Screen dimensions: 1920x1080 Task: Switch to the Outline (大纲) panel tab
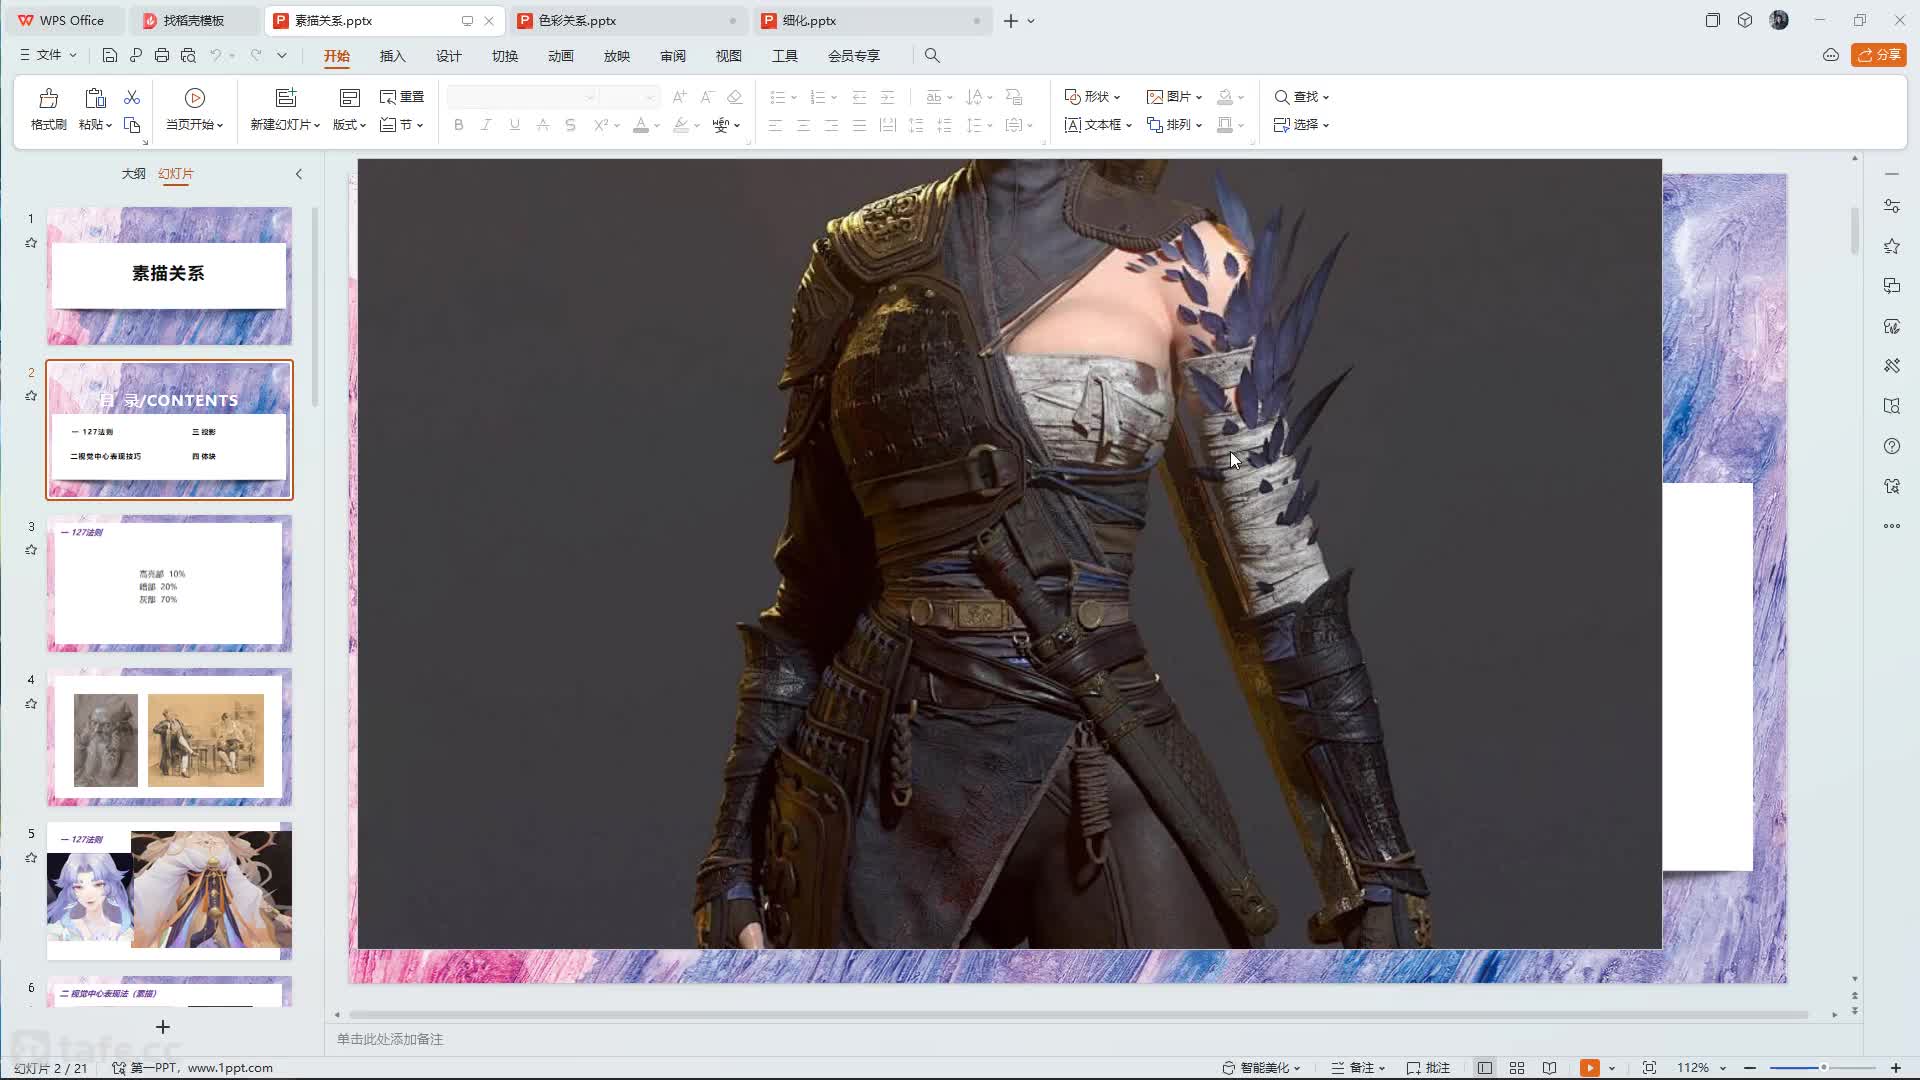[x=133, y=174]
